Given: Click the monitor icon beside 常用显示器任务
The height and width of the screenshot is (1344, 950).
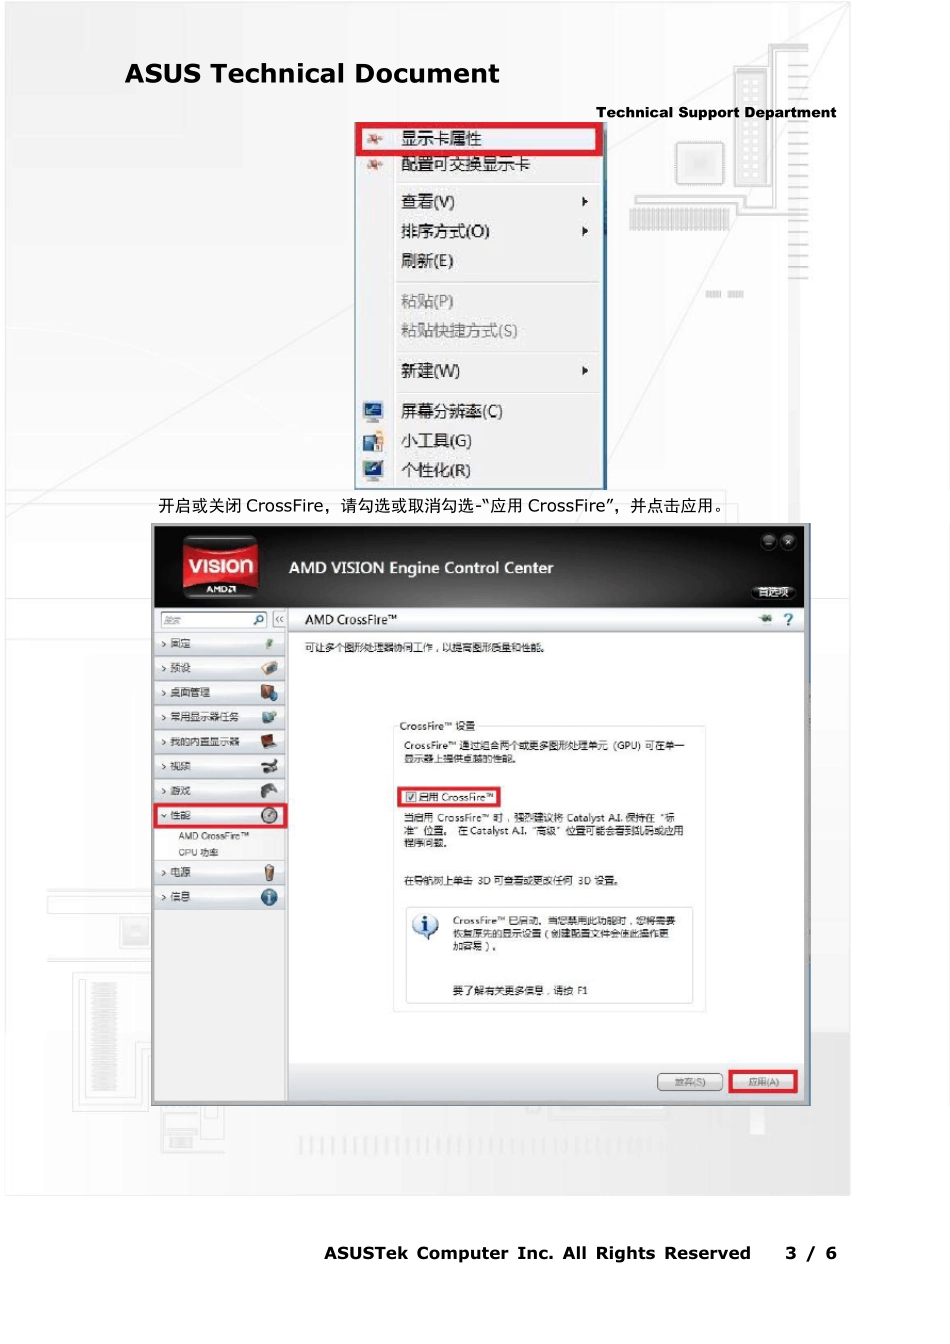Looking at the screenshot, I should [x=269, y=717].
